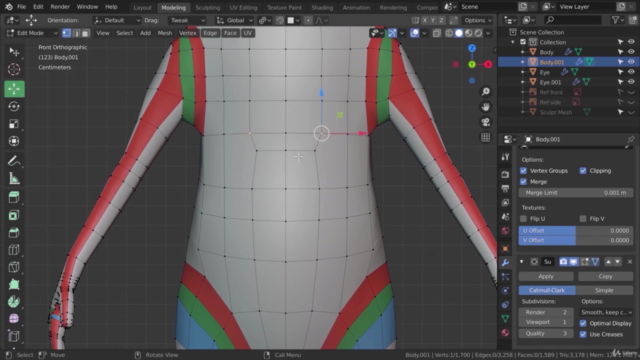Screen dimensions: 640x360
Task: Toggle camera view icon in viewport
Action: (485, 122)
